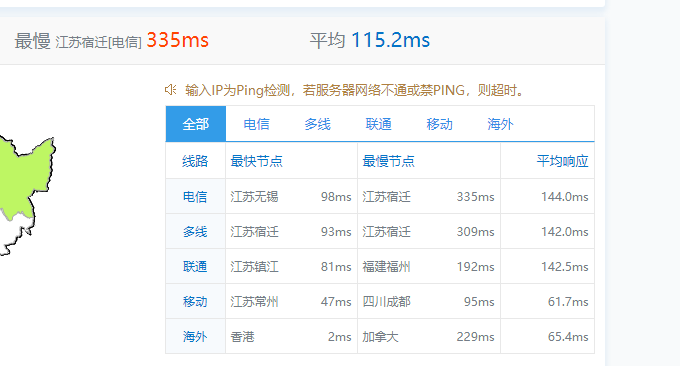This screenshot has height=366, width=680.
Task: Click the 47ms value
Action: [x=336, y=302]
